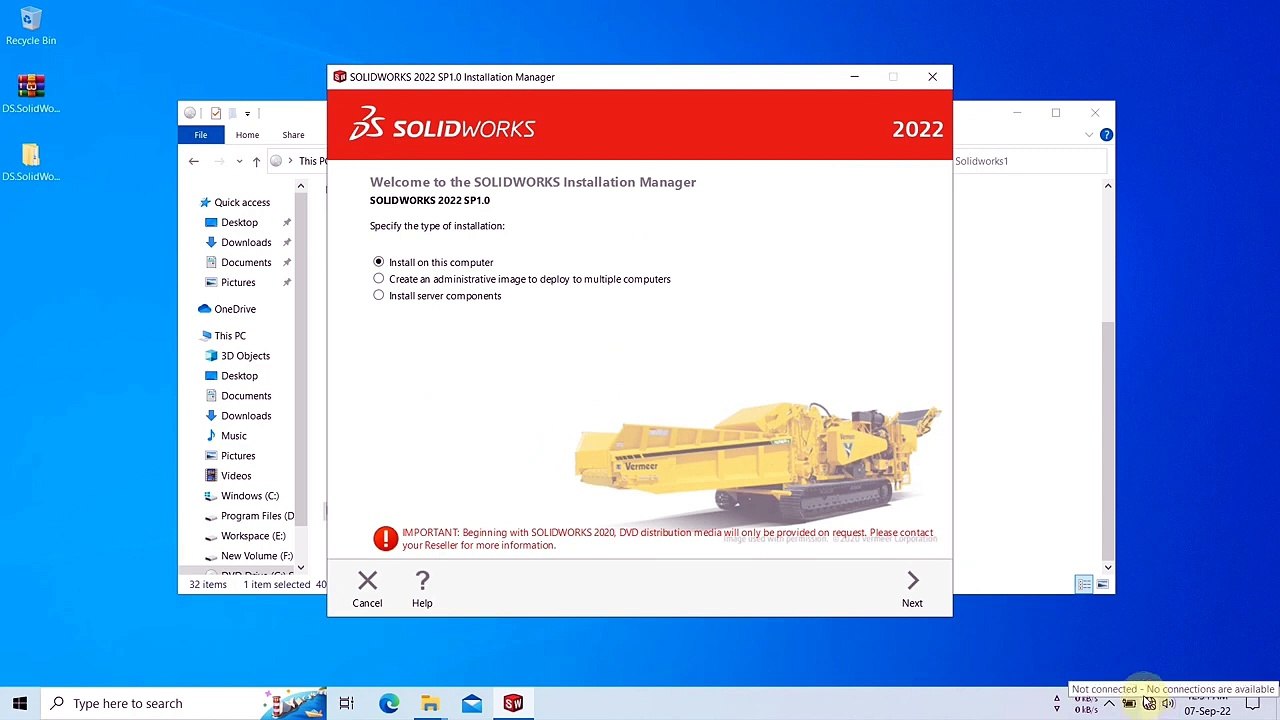The height and width of the screenshot is (720, 1280).
Task: Switch to SOLIDWORKS installer taskbar icon
Action: coord(513,703)
